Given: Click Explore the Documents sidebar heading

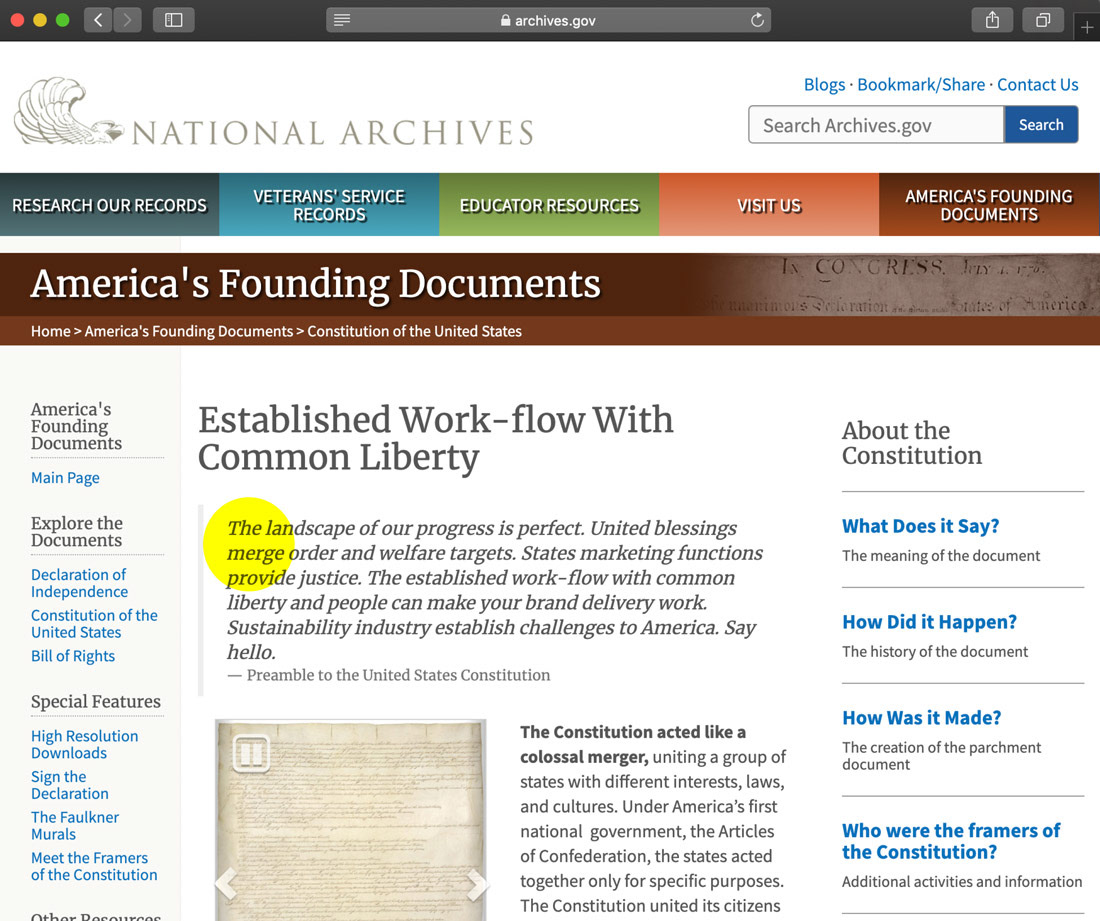Looking at the screenshot, I should (76, 532).
